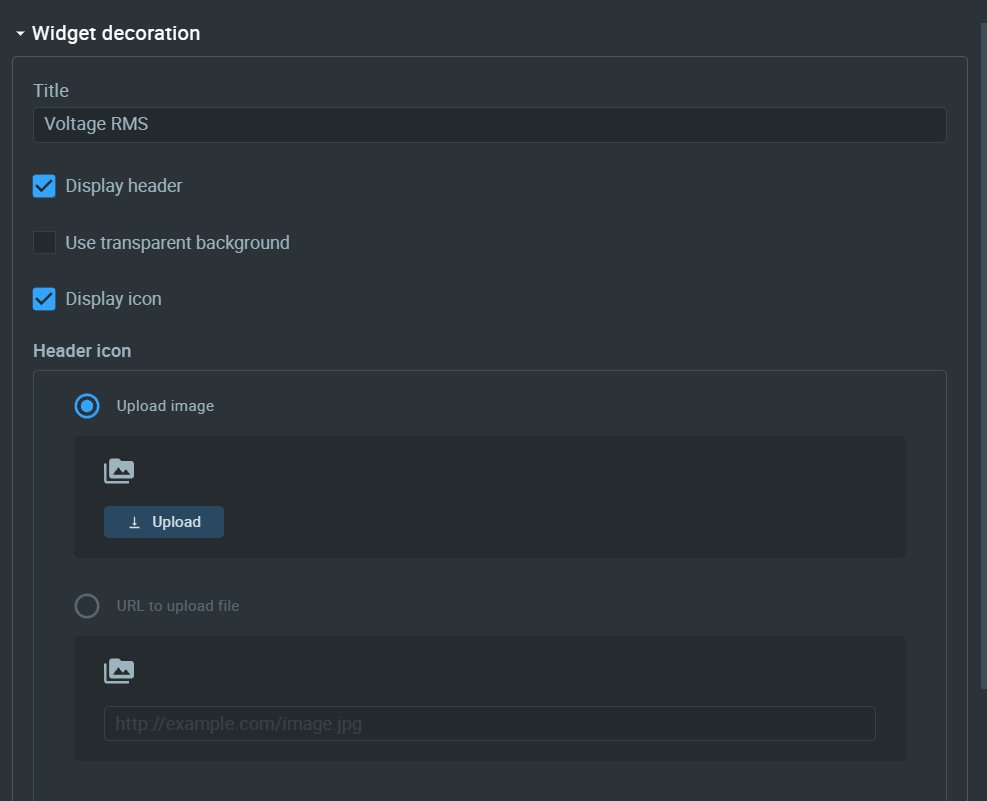This screenshot has height=801, width=987.
Task: Click the Display header label text
Action: (124, 186)
